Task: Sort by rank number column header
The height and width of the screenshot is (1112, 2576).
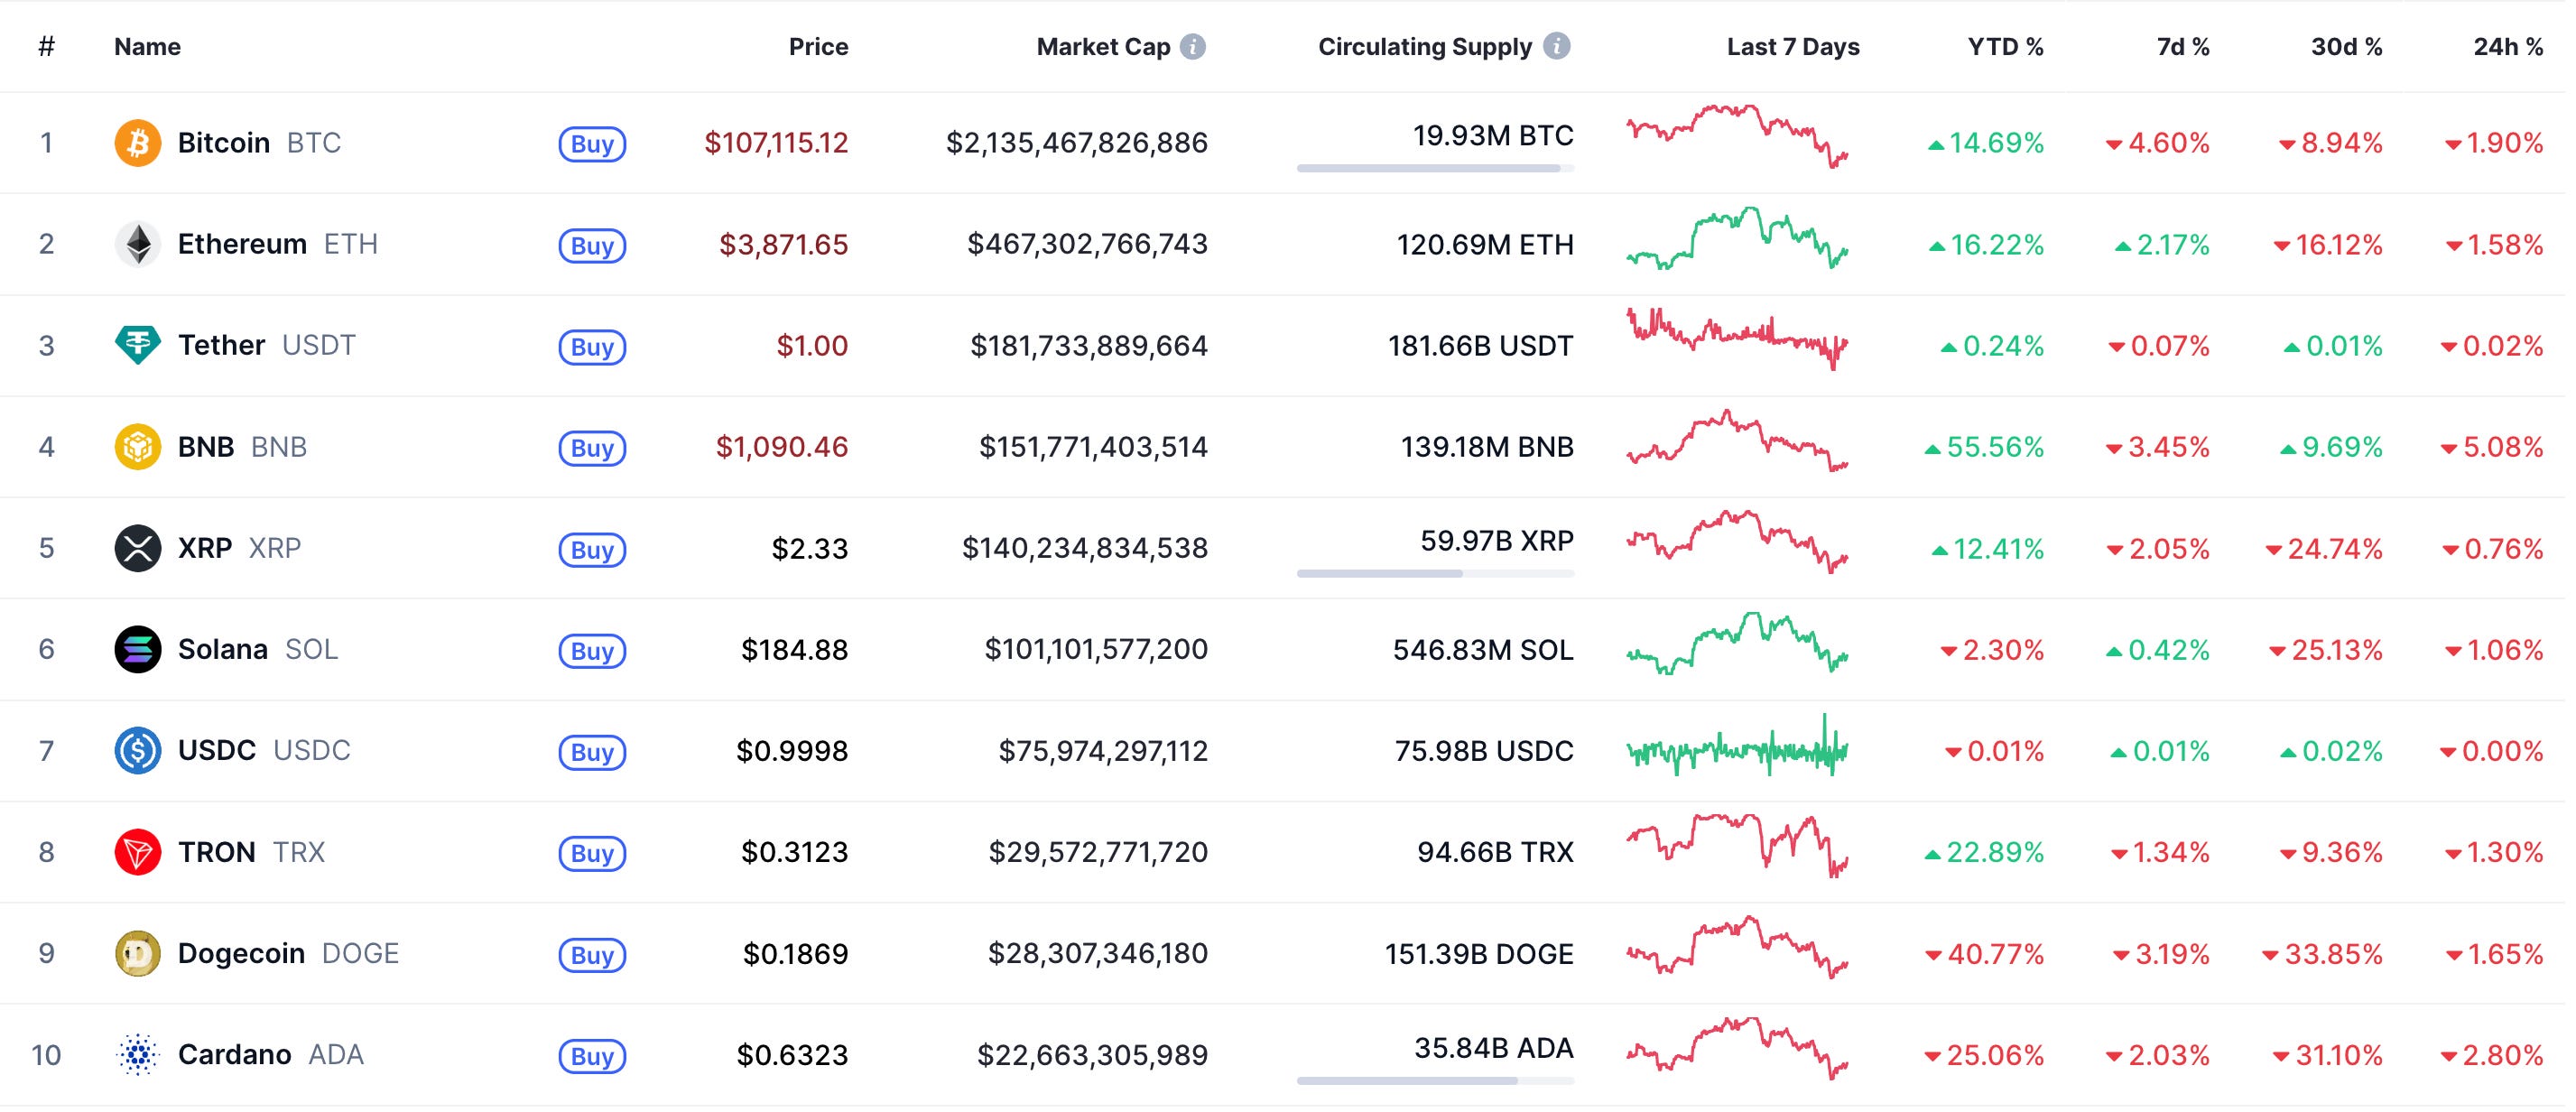Action: 46,47
